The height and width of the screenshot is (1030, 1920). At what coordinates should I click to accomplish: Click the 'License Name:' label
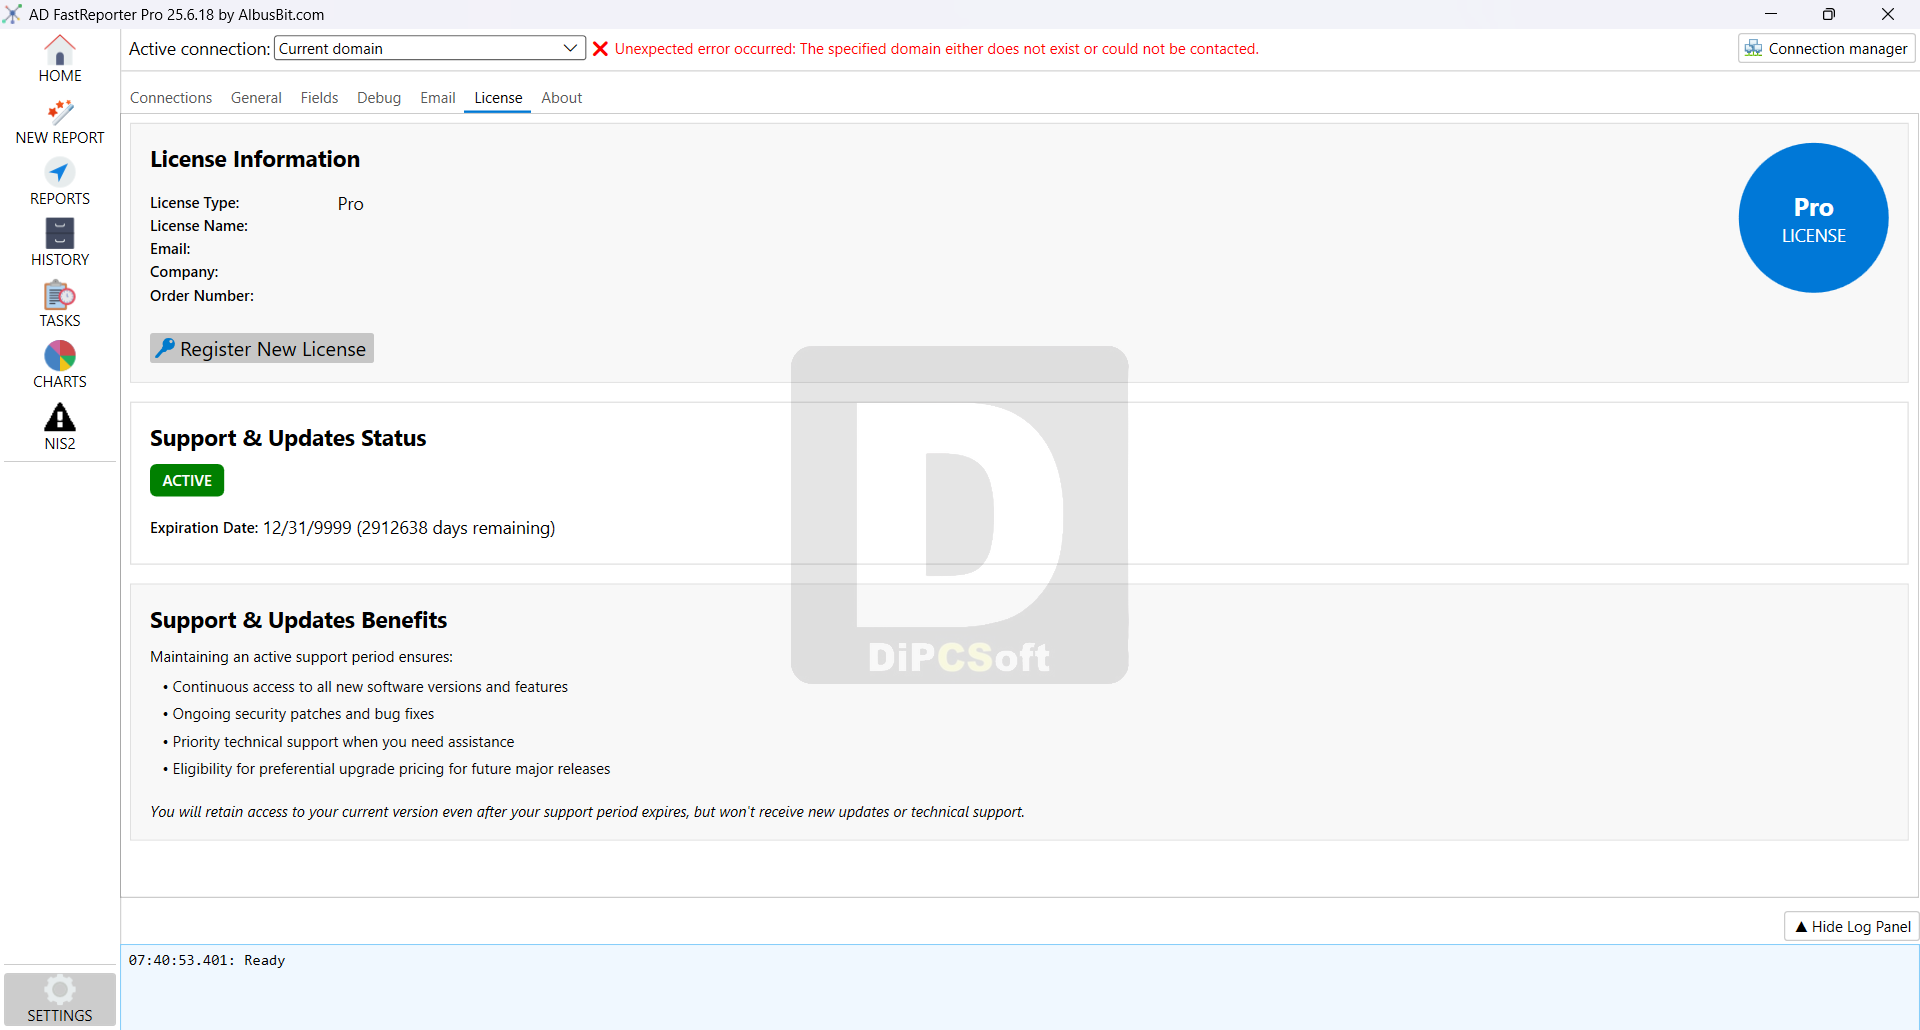[199, 226]
